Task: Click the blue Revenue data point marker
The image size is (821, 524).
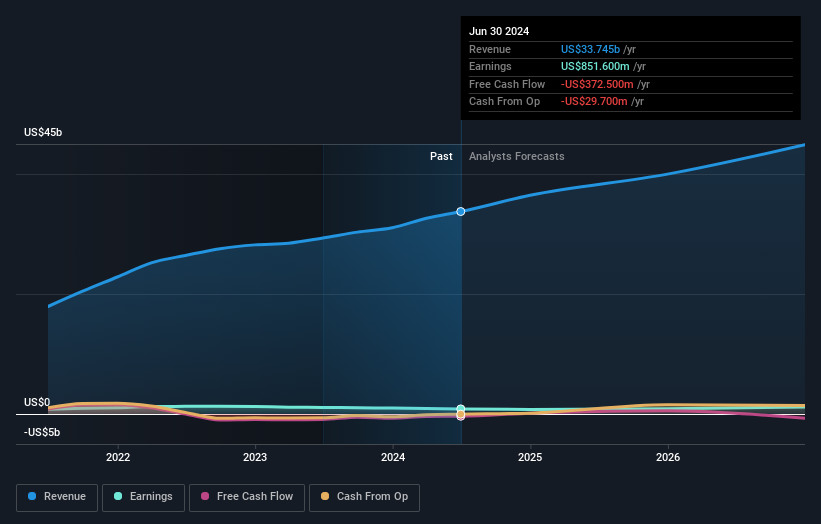Action: pyautogui.click(x=461, y=211)
